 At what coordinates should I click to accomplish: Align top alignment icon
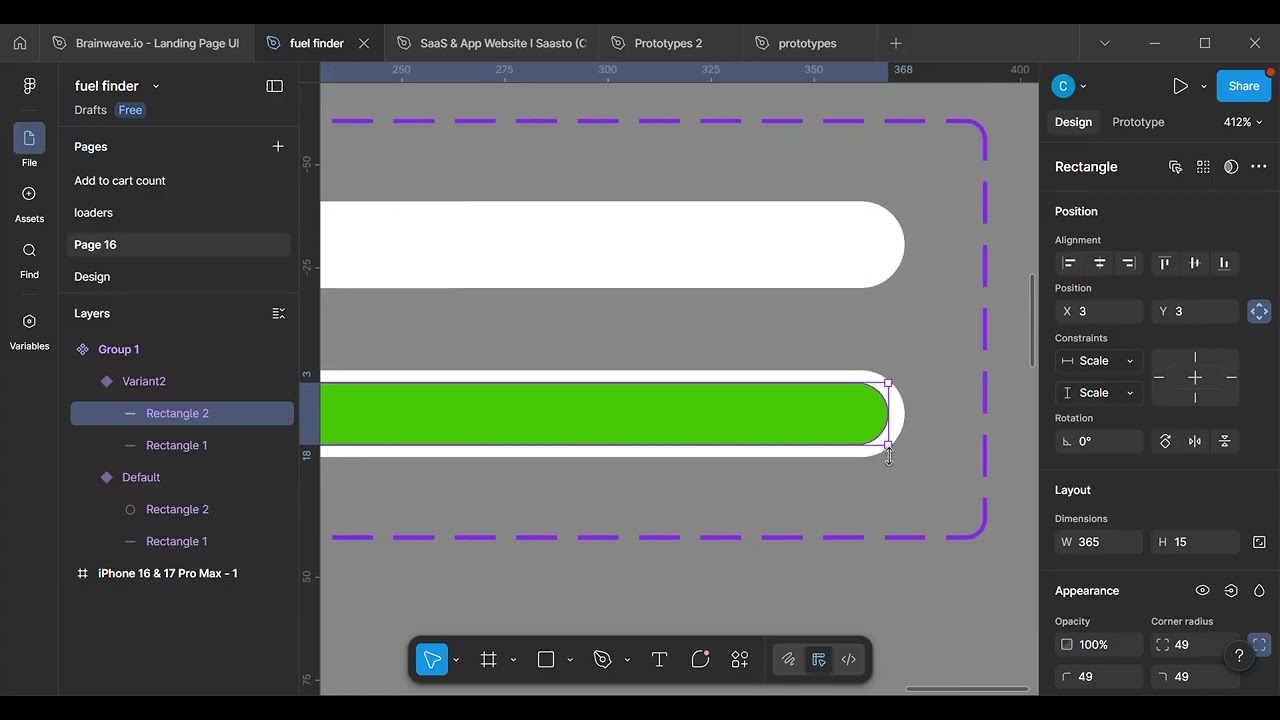point(1164,263)
